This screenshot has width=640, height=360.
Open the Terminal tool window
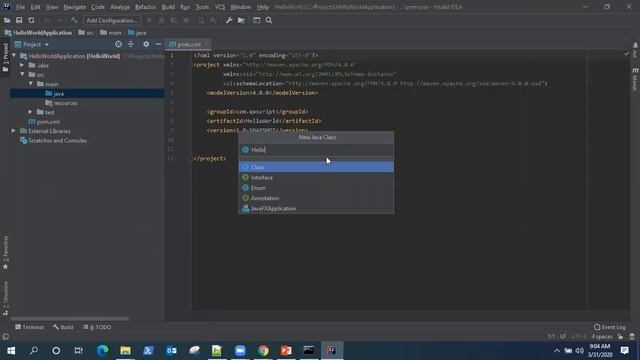point(29,327)
